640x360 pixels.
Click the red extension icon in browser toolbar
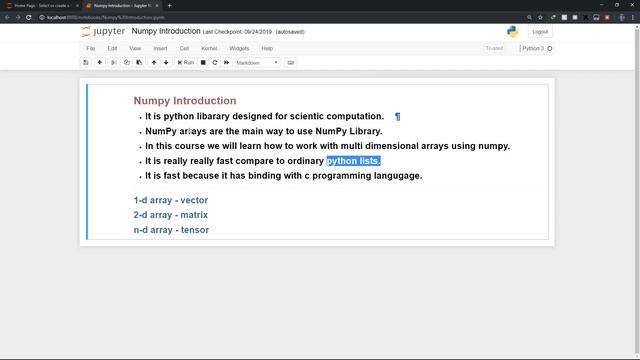(607, 18)
